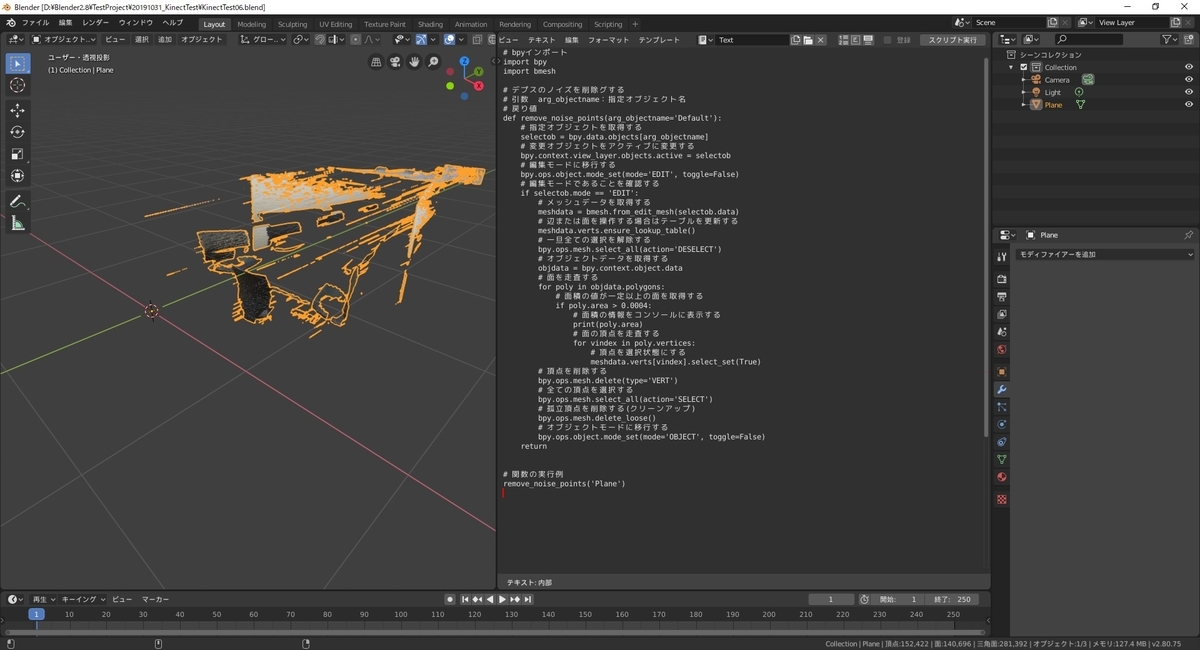Open the Object properties tab

[1001, 372]
